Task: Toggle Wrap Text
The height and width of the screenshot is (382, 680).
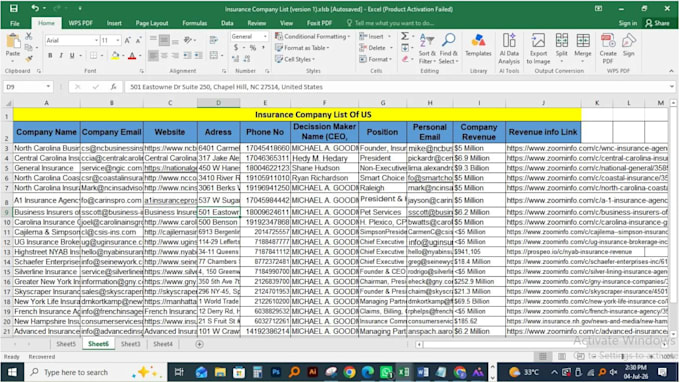Action: click(213, 40)
